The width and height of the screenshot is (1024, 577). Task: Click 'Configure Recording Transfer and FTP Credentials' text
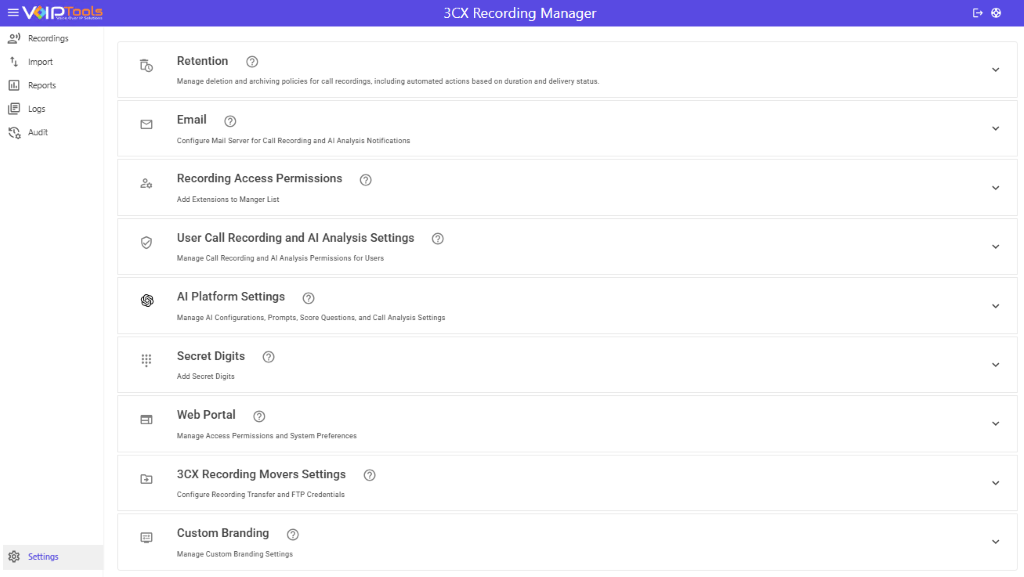[261, 495]
